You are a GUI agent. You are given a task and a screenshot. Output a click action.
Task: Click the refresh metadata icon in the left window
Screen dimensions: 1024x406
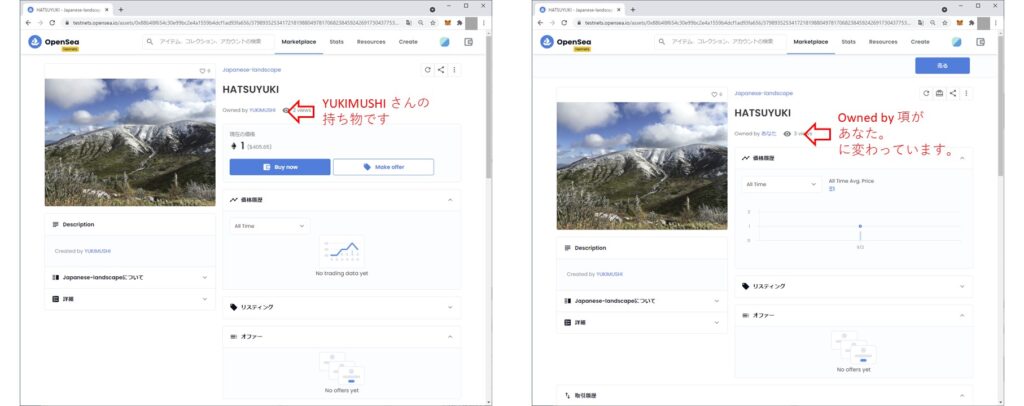(x=428, y=70)
